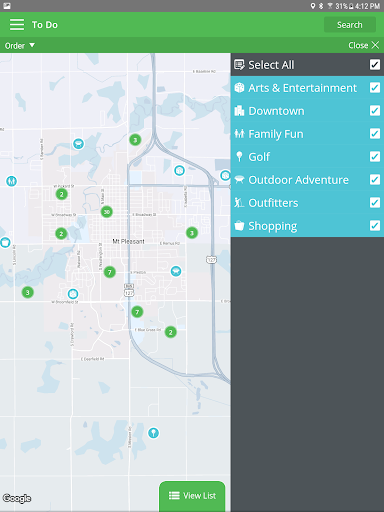Select the Golf category label
Viewport: 384px width, 512px height.
259,157
